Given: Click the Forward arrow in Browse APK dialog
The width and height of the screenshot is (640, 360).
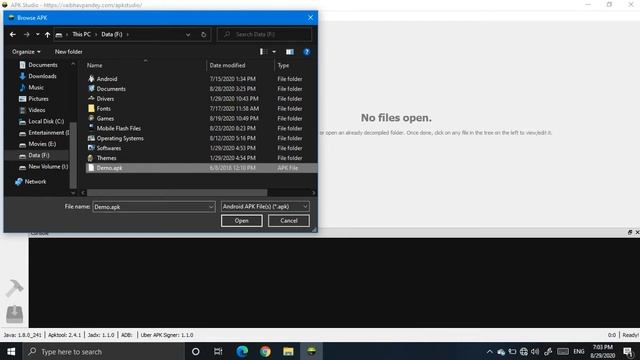Looking at the screenshot, I should [27, 35].
